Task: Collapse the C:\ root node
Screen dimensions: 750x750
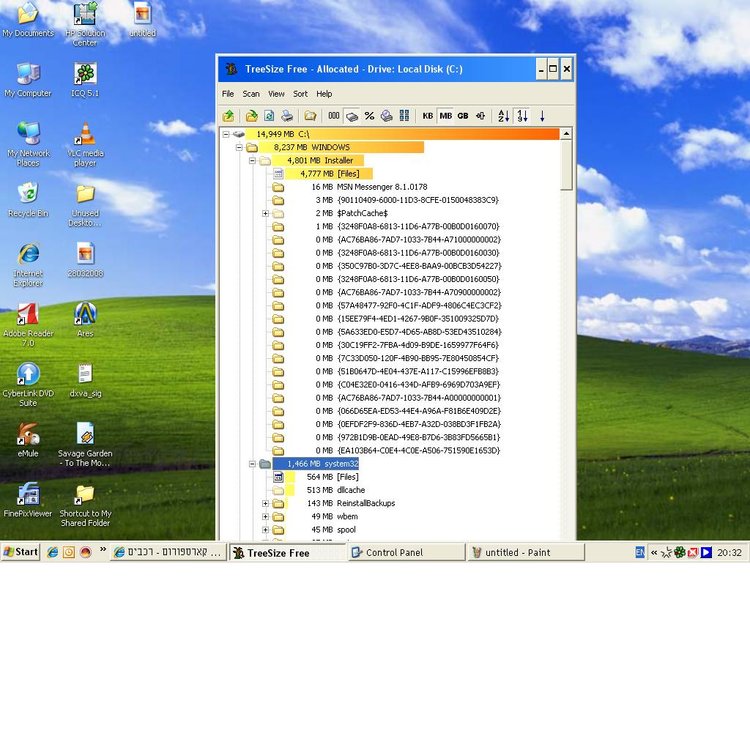Action: (226, 134)
